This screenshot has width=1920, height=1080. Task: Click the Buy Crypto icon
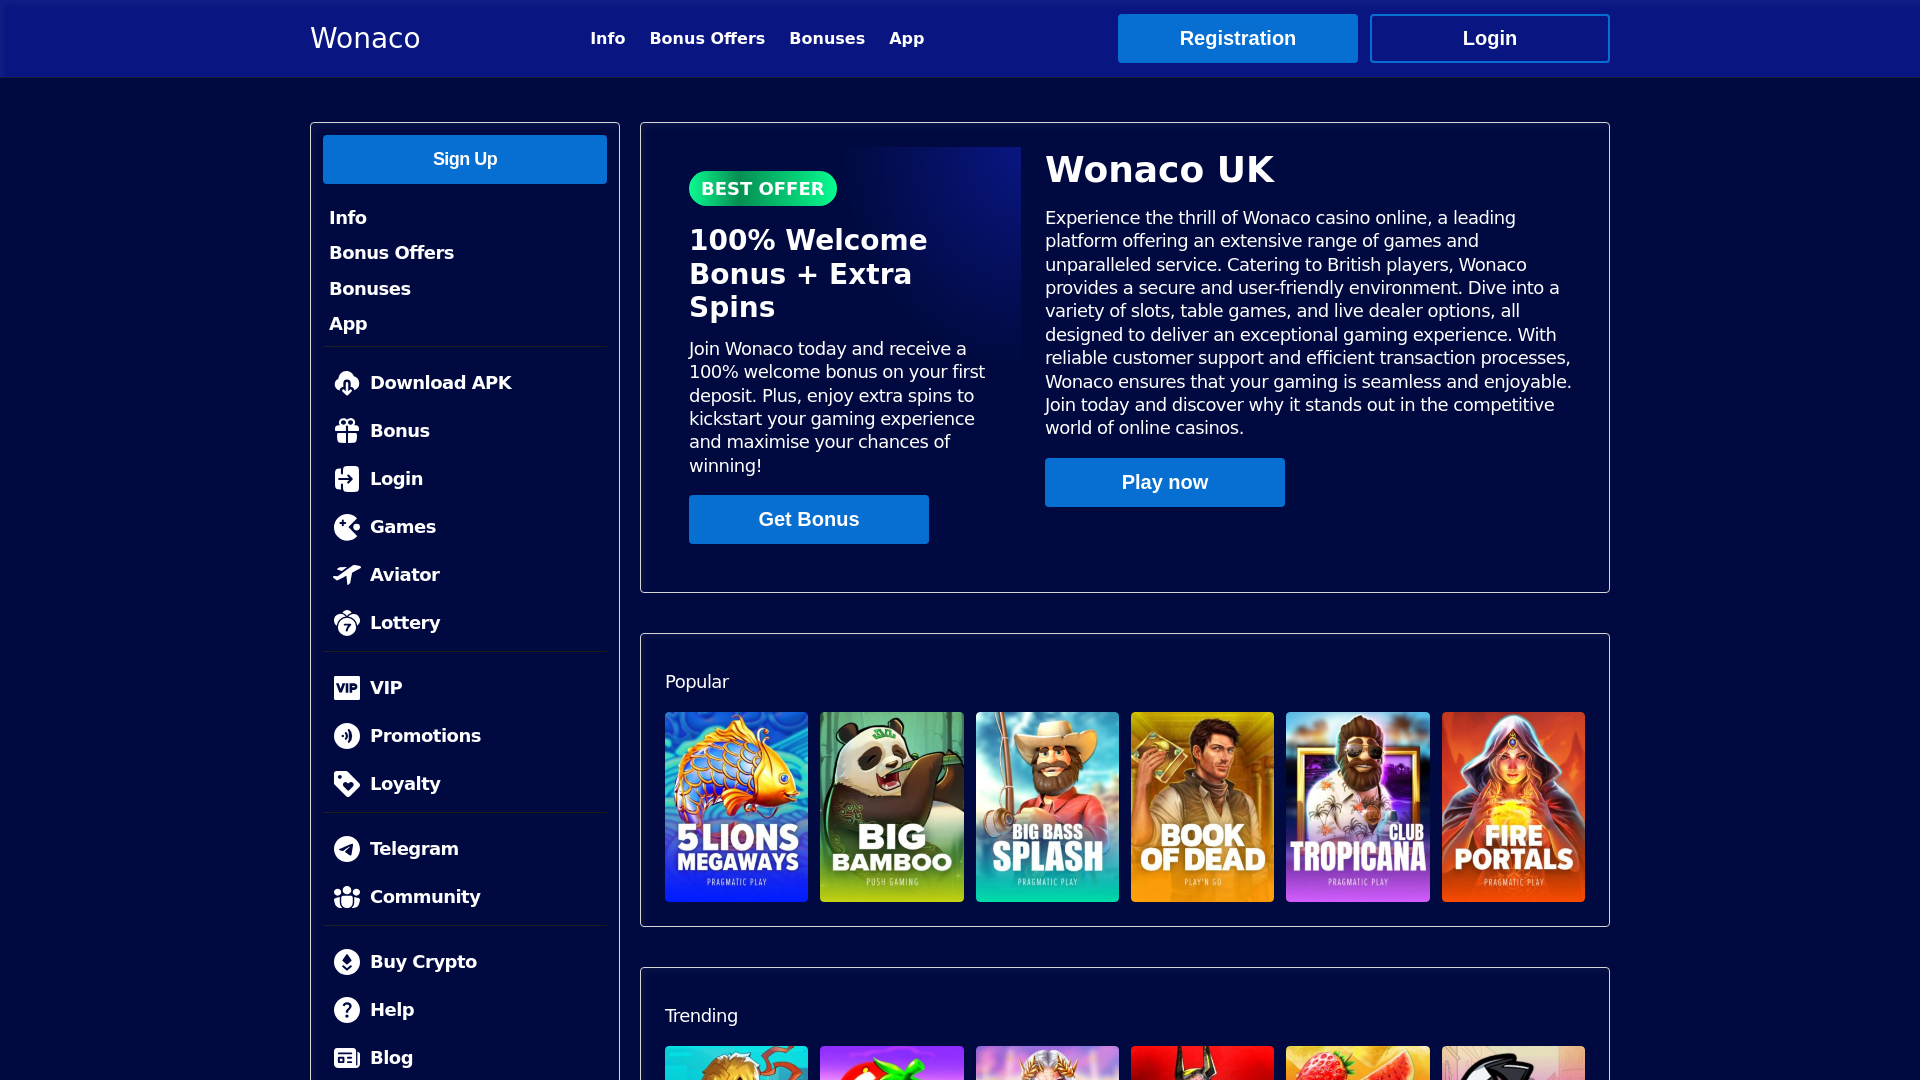(347, 962)
